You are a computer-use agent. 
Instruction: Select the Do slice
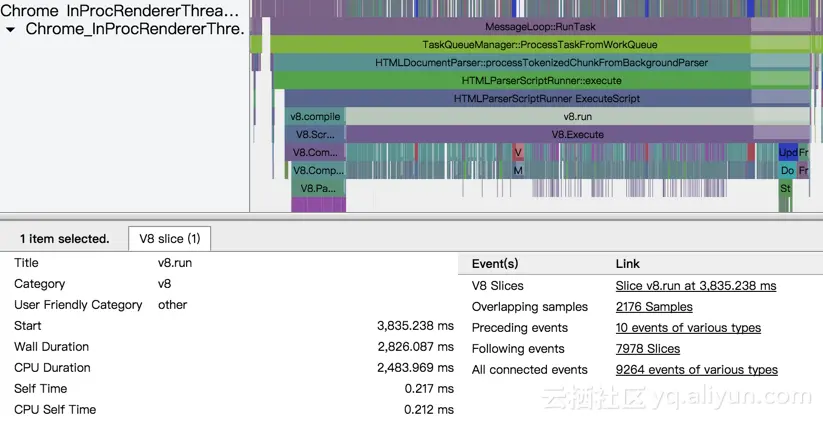(787, 170)
